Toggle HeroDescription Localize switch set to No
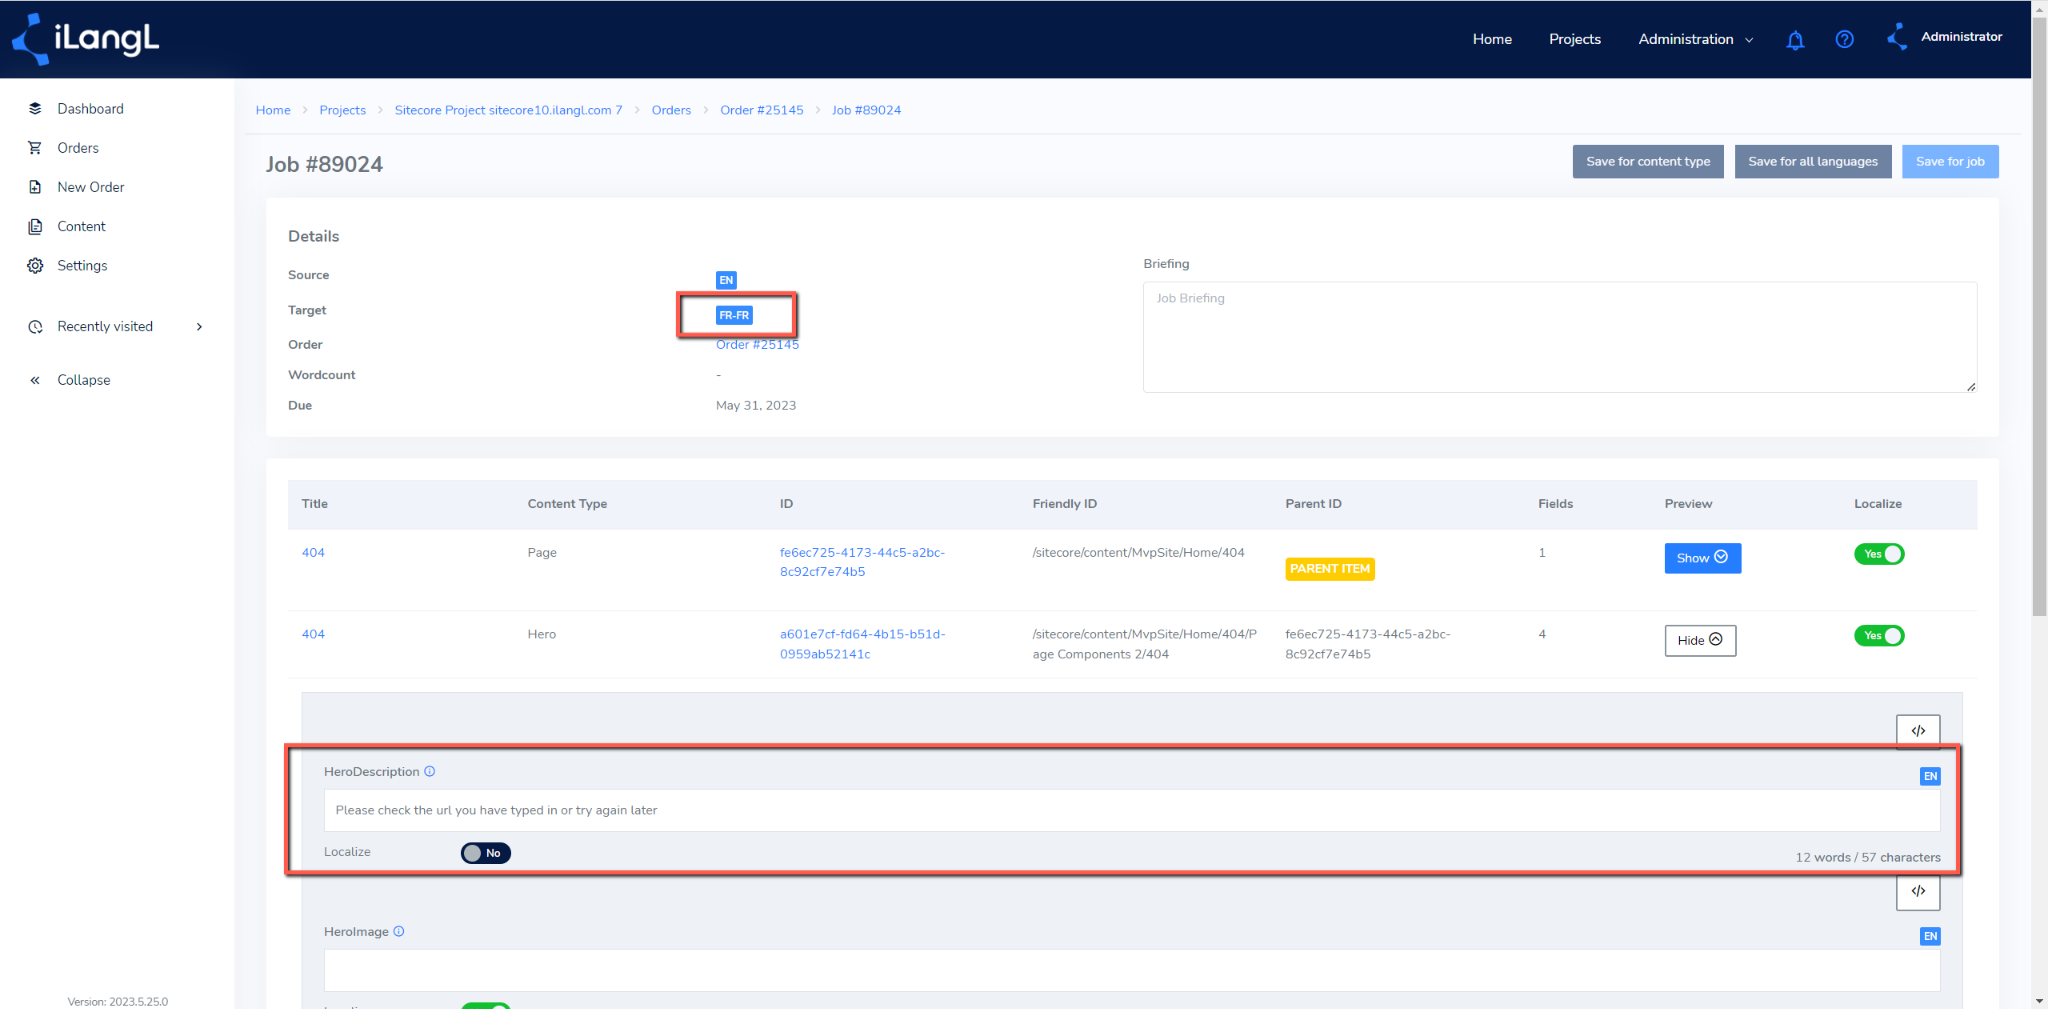 point(486,853)
